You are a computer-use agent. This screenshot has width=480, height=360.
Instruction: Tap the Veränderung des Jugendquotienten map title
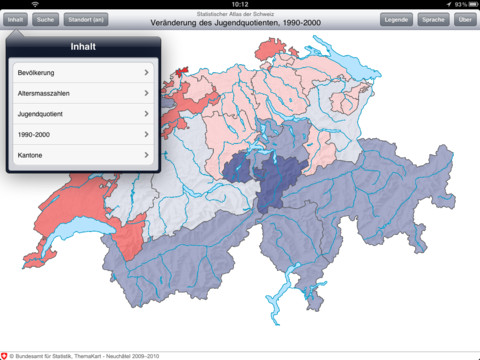pyautogui.click(x=236, y=23)
